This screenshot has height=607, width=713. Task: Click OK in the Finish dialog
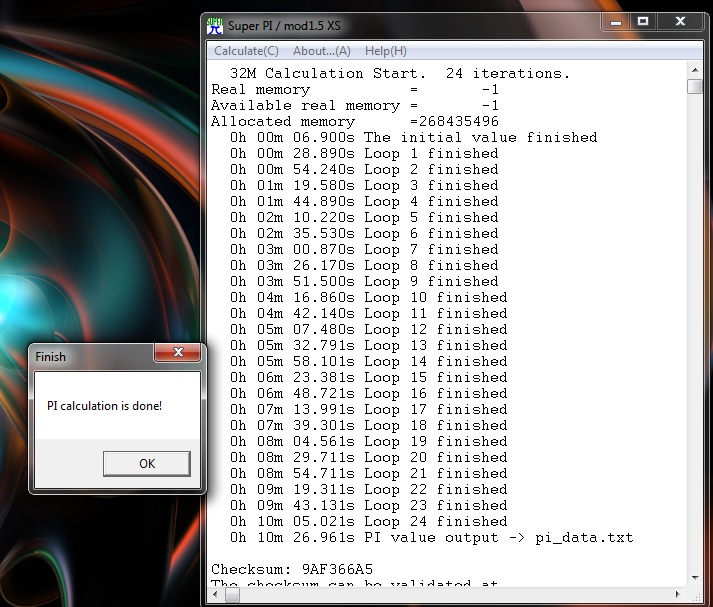pos(147,463)
